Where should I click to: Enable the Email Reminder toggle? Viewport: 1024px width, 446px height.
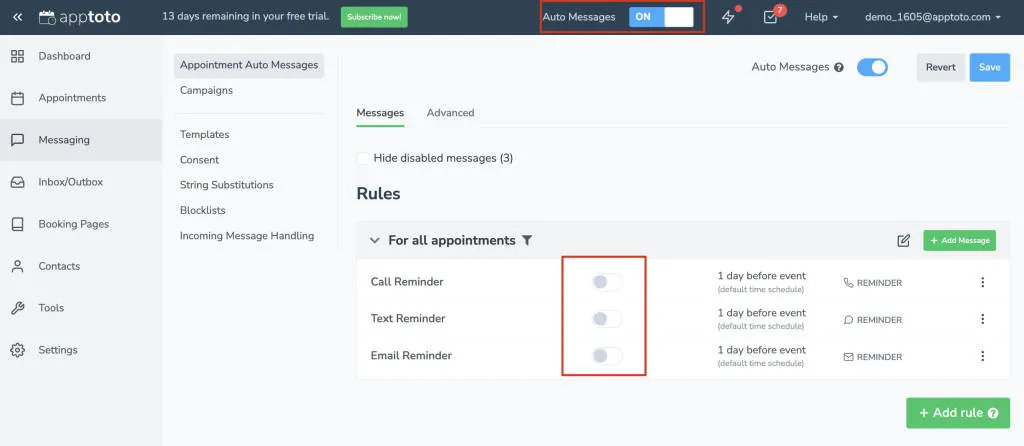click(x=607, y=356)
